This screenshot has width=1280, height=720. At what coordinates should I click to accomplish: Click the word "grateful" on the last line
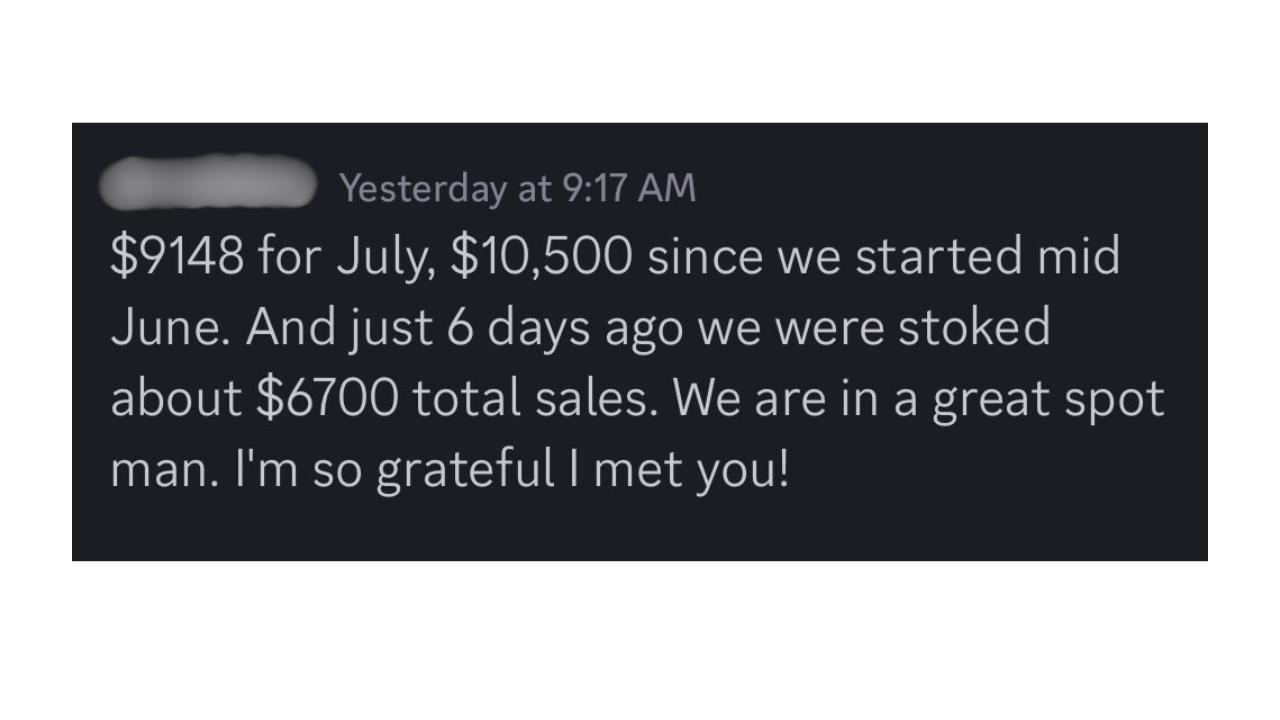[x=466, y=470]
